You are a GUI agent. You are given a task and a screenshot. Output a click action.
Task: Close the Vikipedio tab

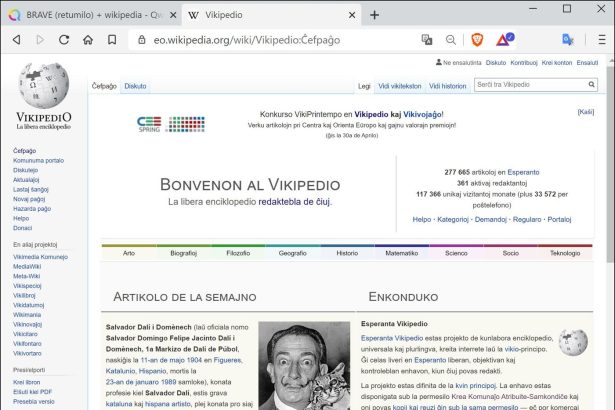(x=352, y=15)
